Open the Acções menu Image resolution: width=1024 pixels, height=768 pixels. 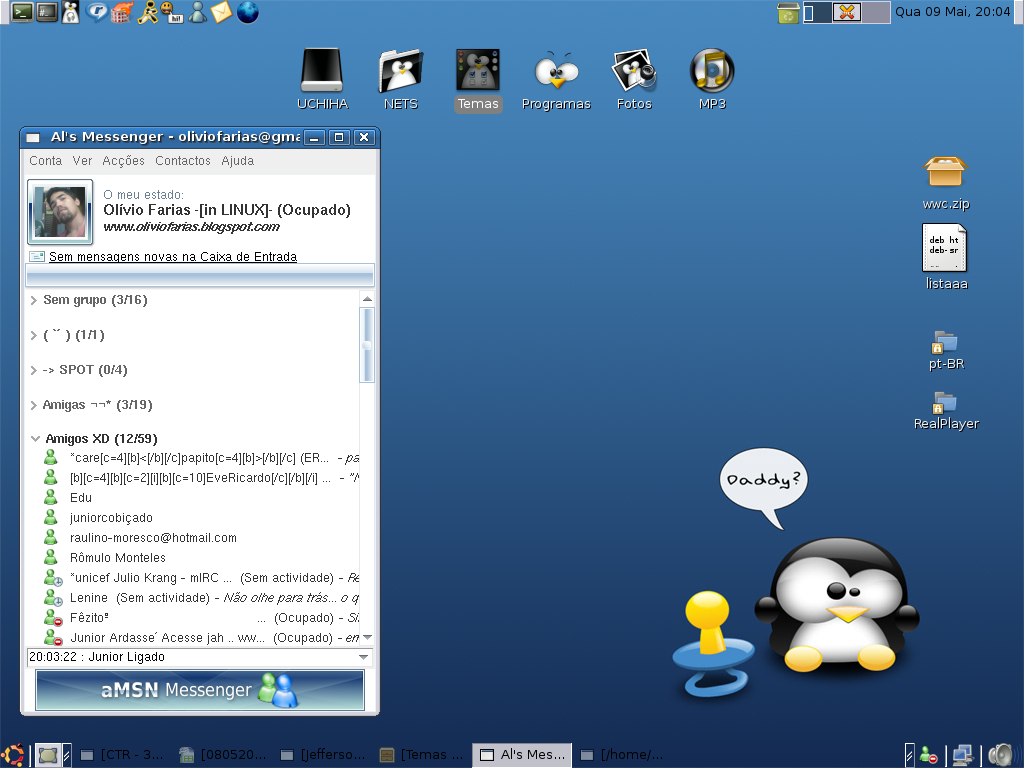123,161
